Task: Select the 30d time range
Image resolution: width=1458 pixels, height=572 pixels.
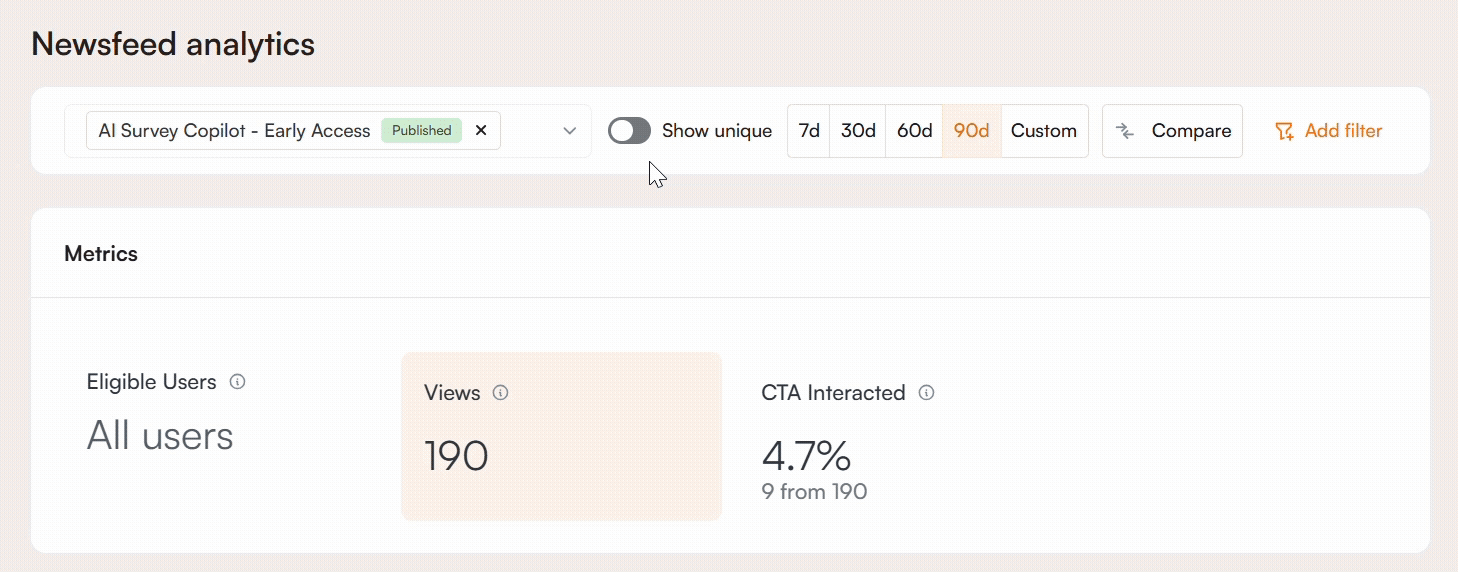Action: pyautogui.click(x=858, y=131)
